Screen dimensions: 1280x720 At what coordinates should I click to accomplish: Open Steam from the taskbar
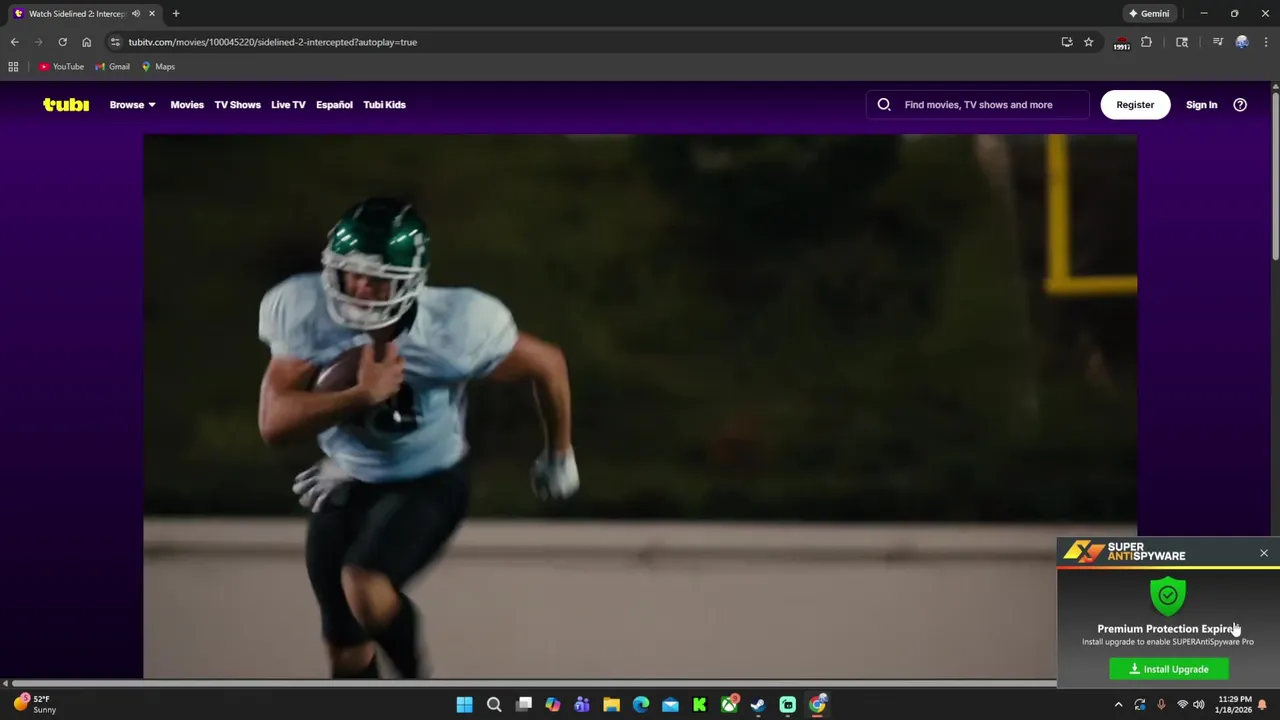click(758, 704)
